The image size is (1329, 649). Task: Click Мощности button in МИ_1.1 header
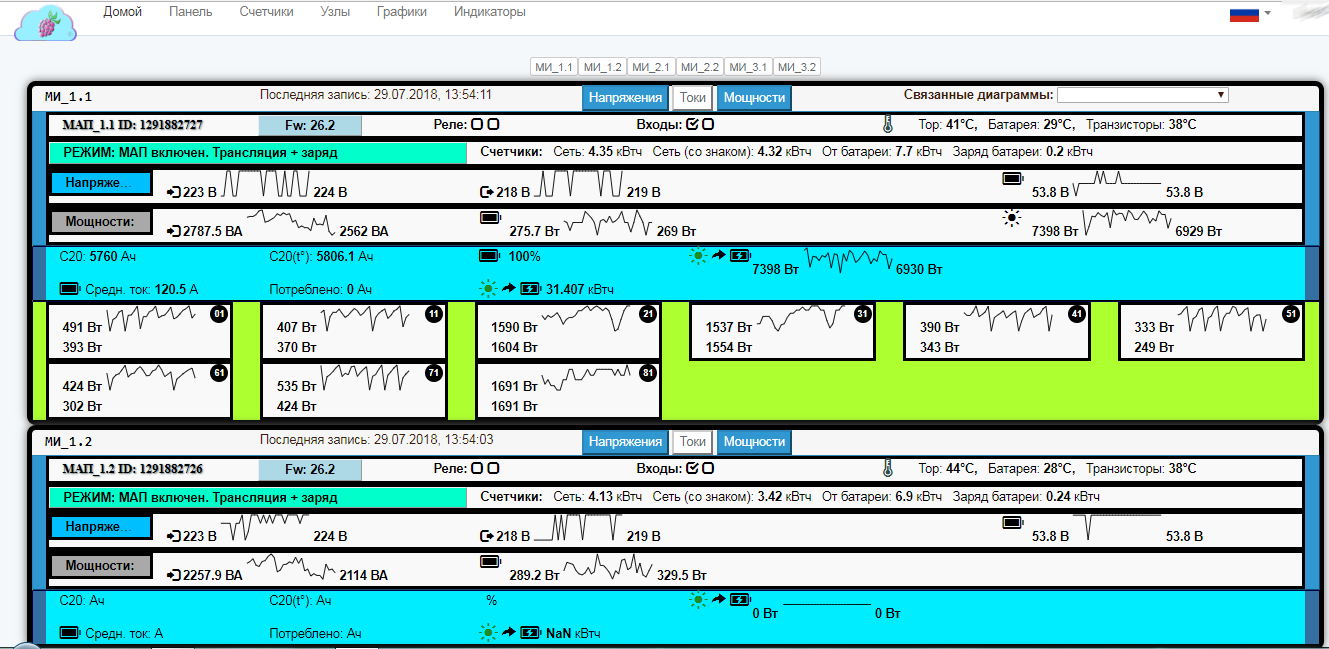coord(753,98)
